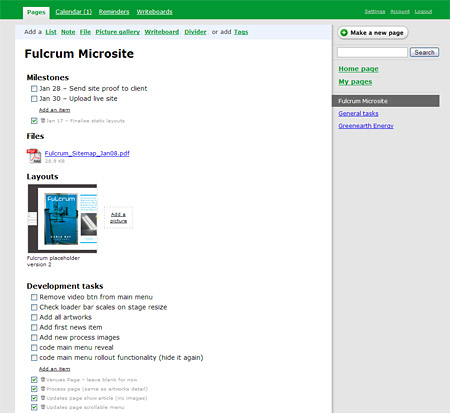Click the Files section heading
This screenshot has height=413, width=450.
[x=35, y=136]
